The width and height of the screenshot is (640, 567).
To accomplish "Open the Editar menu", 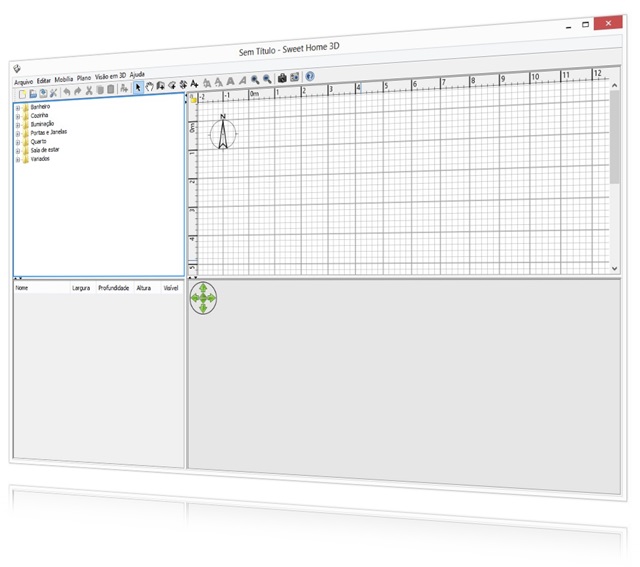I will [x=44, y=80].
